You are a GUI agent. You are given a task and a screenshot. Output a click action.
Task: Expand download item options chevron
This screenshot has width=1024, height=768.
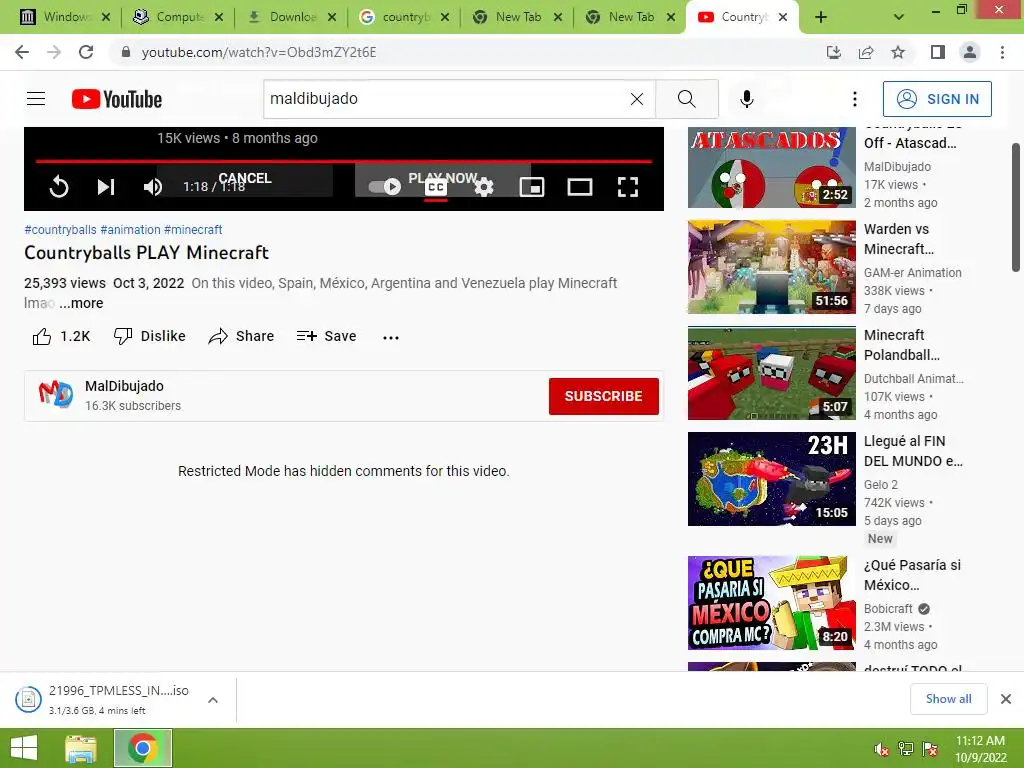pyautogui.click(x=212, y=699)
